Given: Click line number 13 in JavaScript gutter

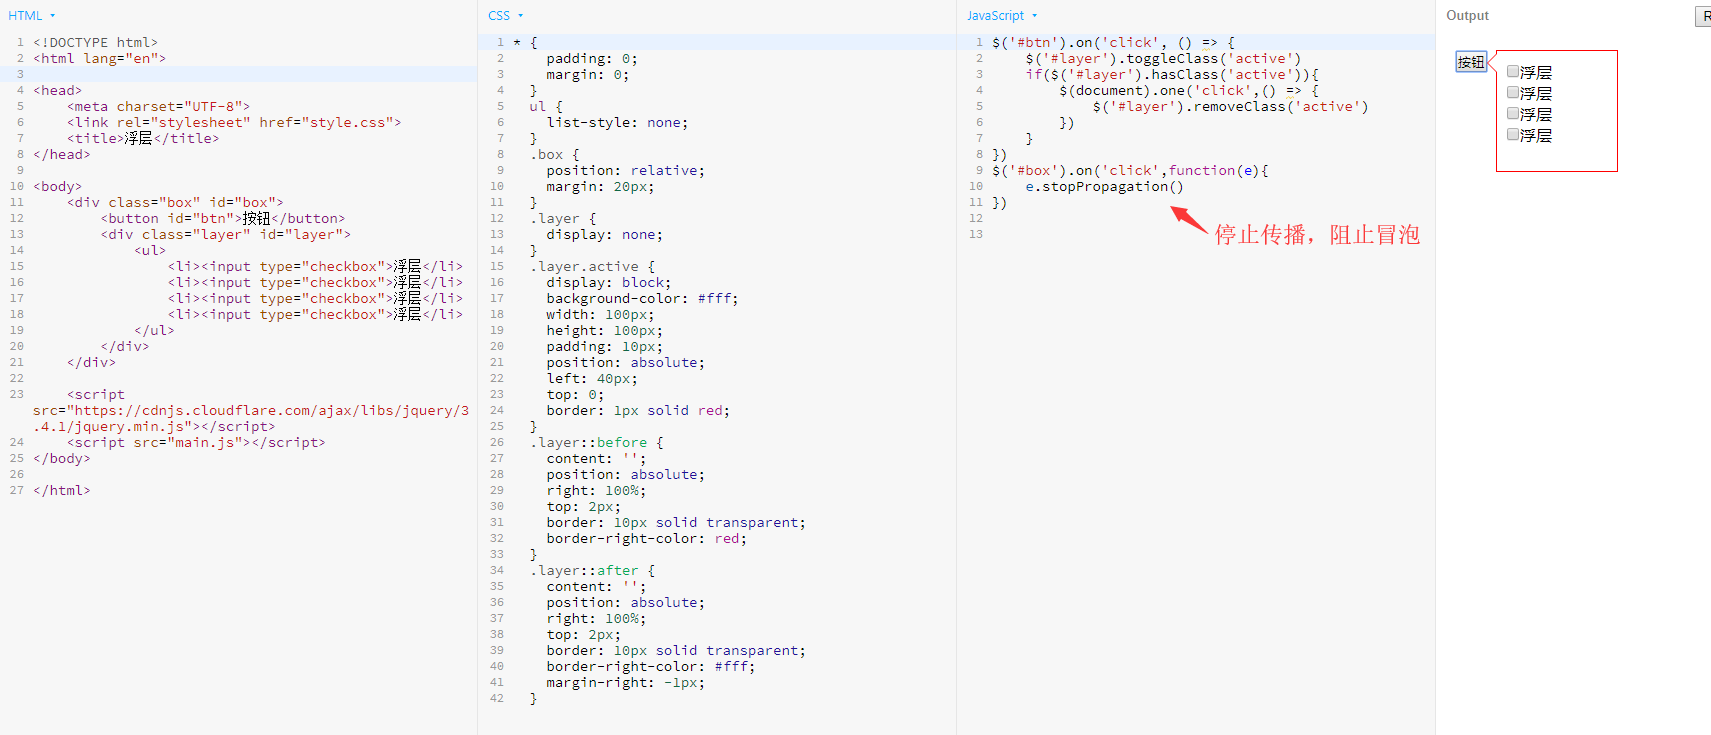Looking at the screenshot, I should coord(976,234).
